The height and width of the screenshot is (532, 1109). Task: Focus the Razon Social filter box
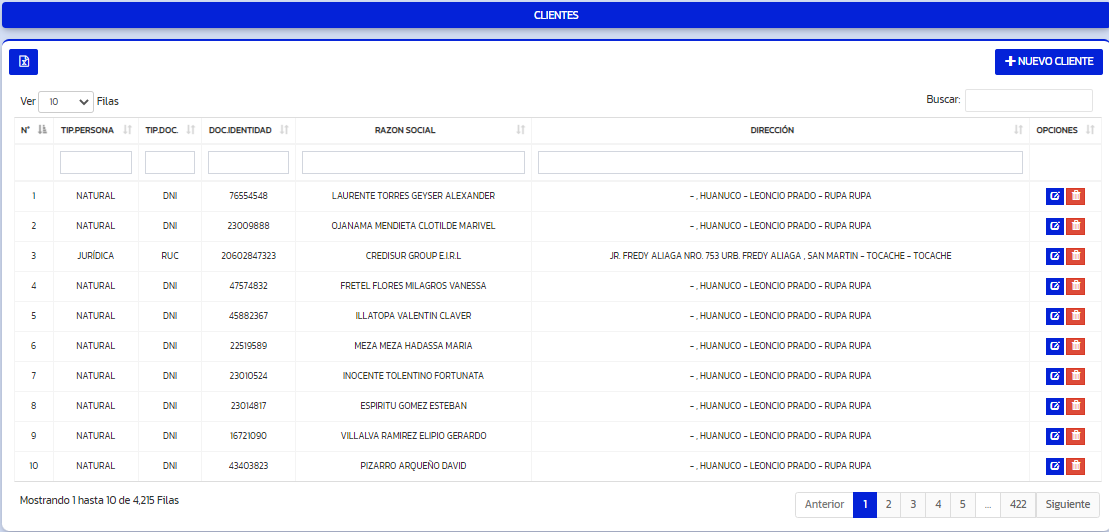tap(413, 162)
